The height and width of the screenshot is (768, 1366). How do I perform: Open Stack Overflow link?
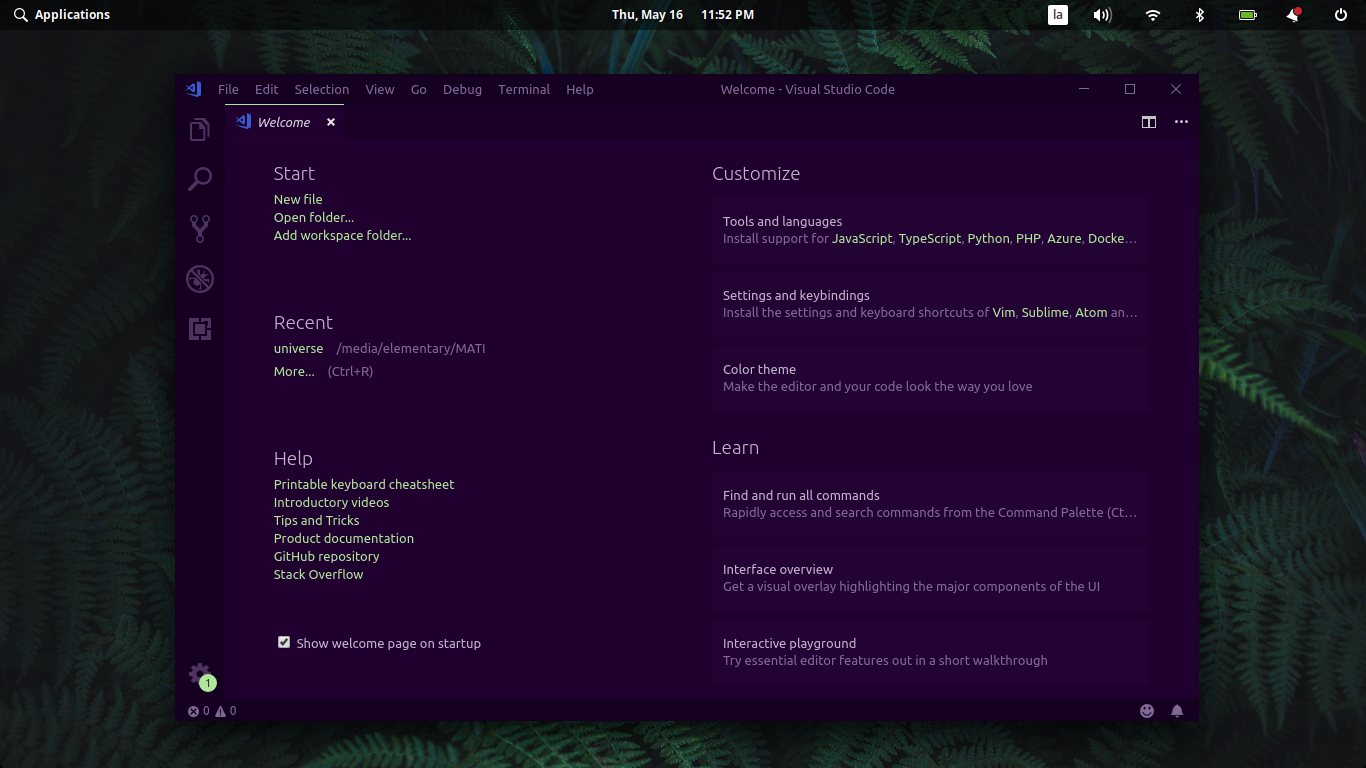point(319,574)
